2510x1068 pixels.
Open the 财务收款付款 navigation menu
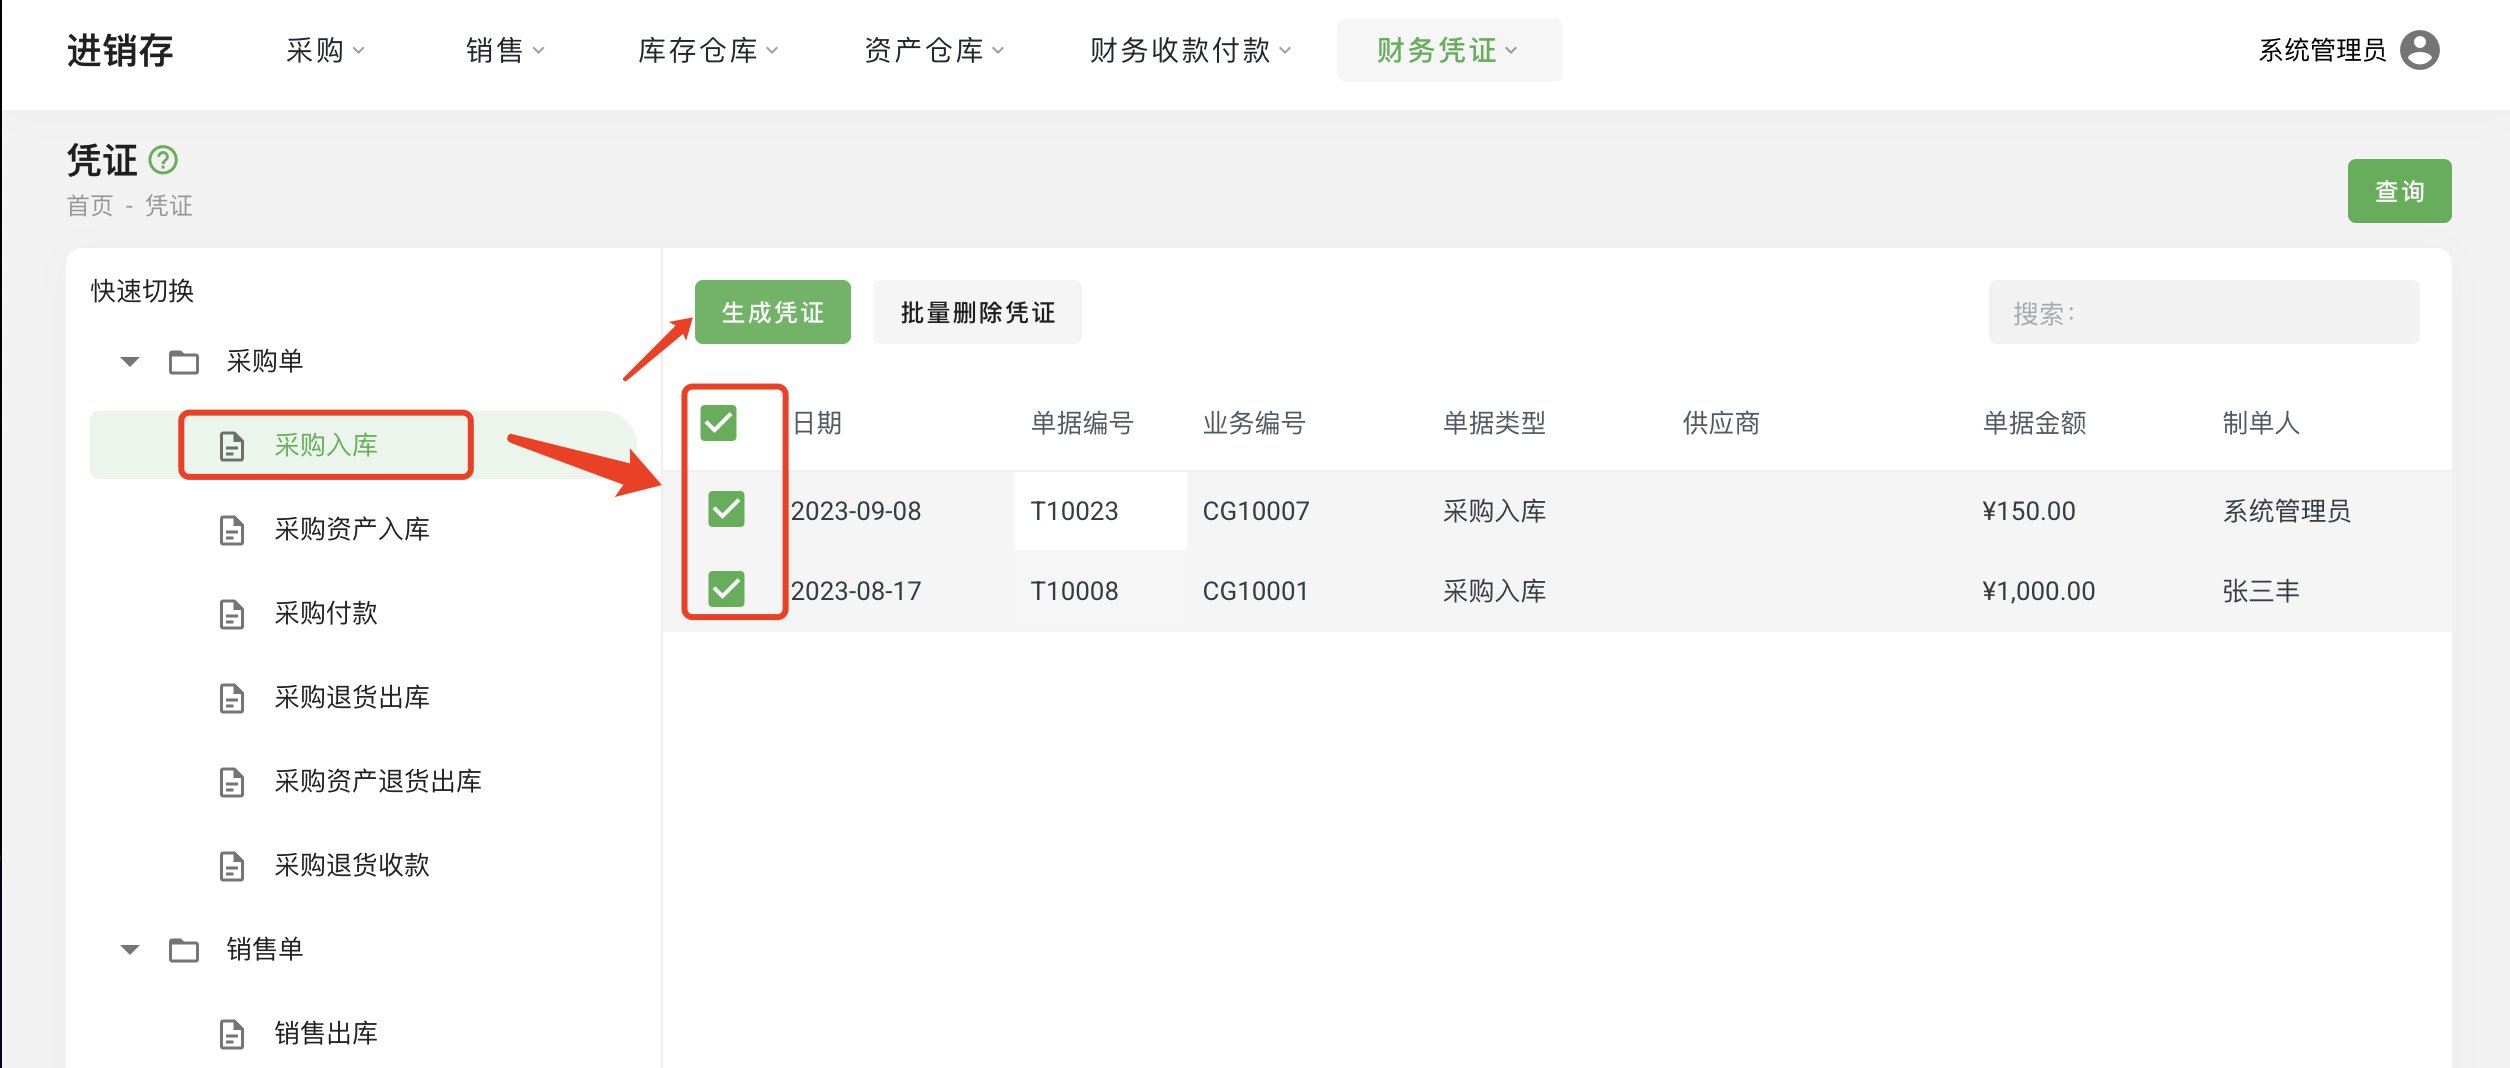click(1189, 50)
